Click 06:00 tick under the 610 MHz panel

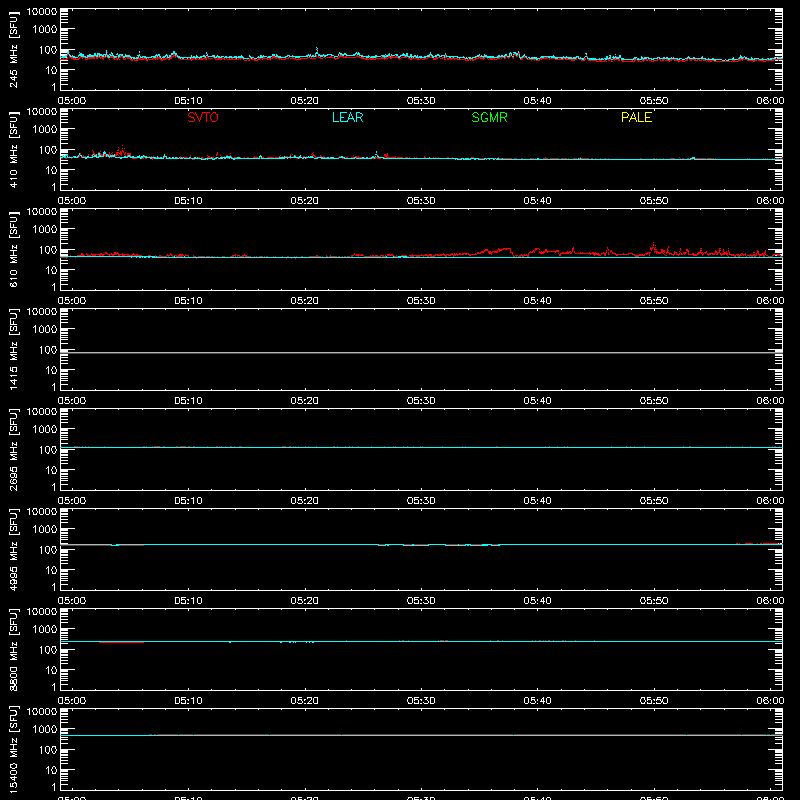tap(770, 301)
